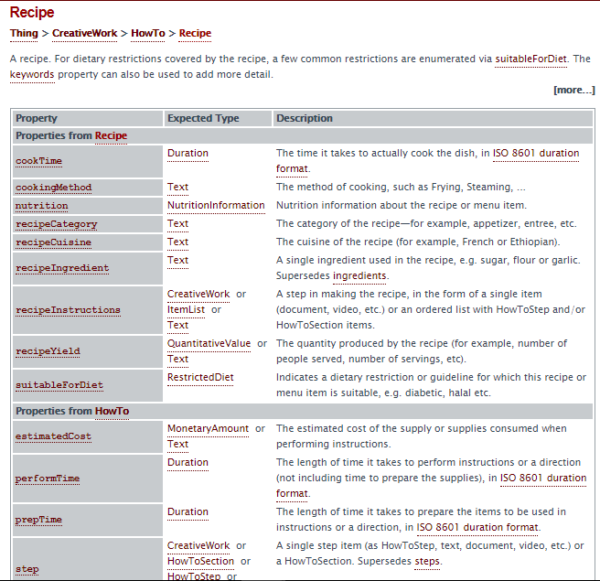Open the MonetaryAmount expected type

pyautogui.click(x=208, y=429)
